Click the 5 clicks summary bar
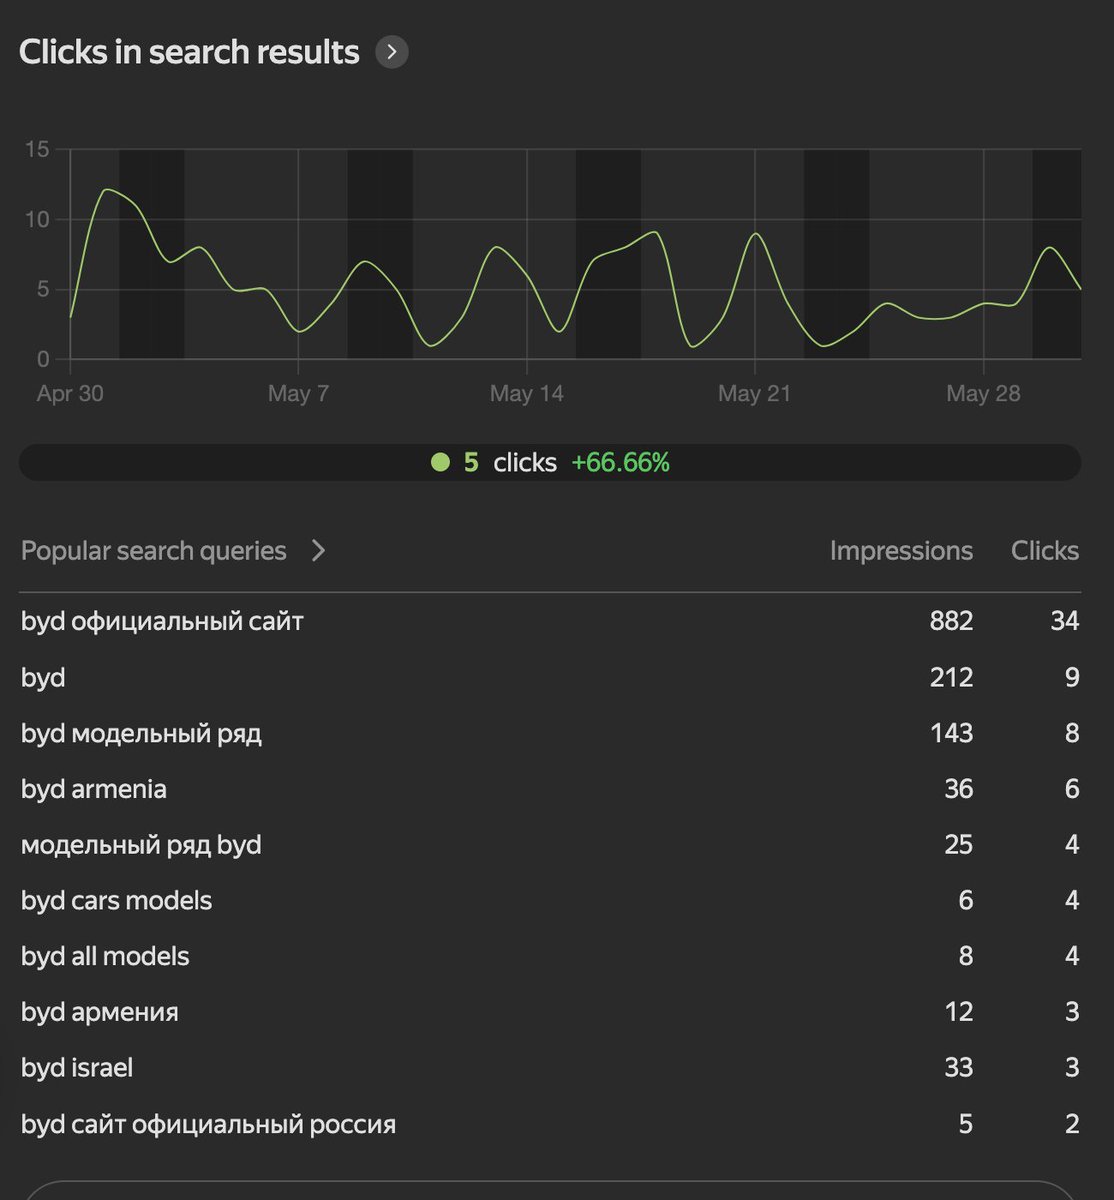The height and width of the screenshot is (1200, 1114). pos(550,462)
